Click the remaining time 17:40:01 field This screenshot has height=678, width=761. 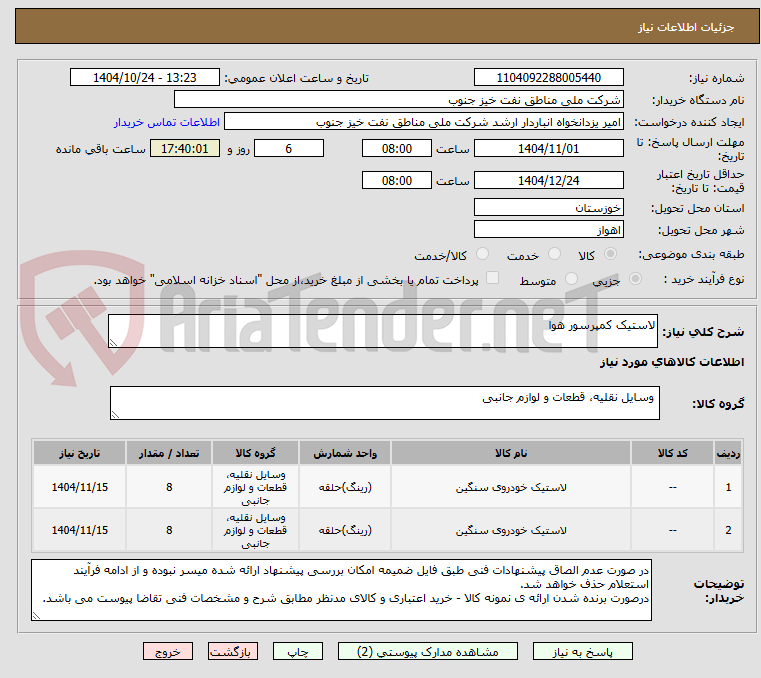184,148
